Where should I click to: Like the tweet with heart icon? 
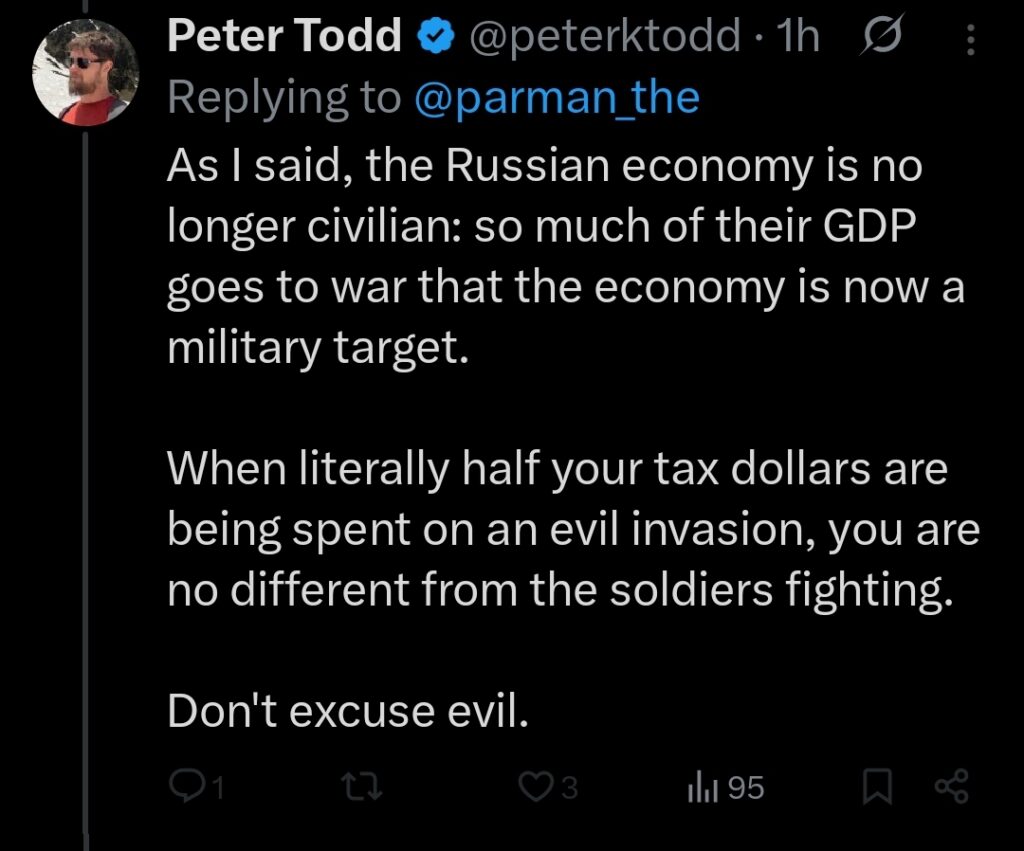pos(533,788)
